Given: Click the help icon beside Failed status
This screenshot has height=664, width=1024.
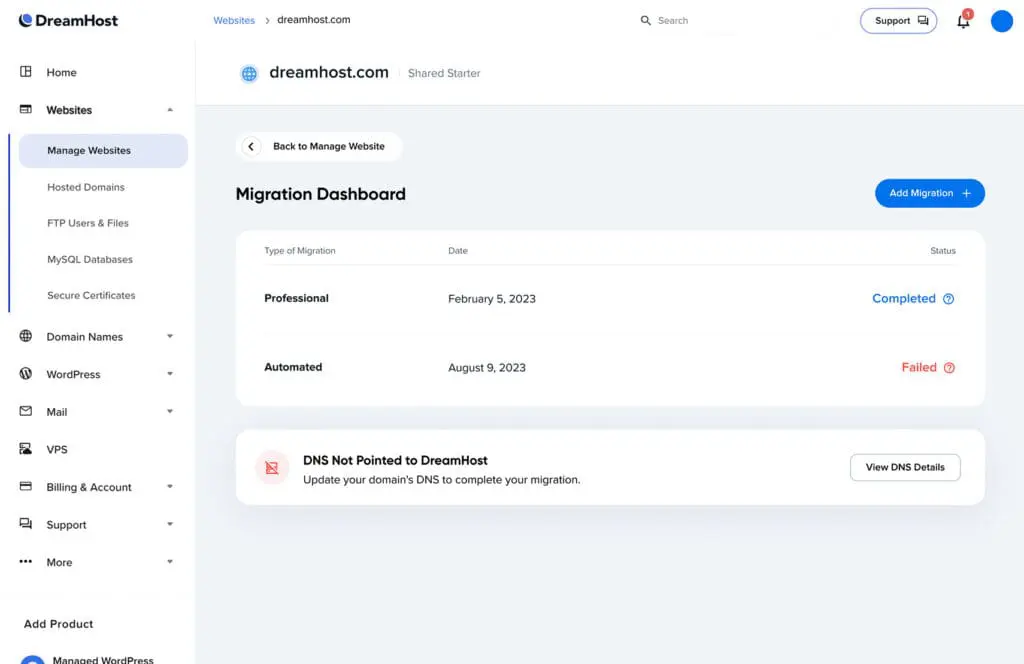Looking at the screenshot, I should [x=950, y=368].
